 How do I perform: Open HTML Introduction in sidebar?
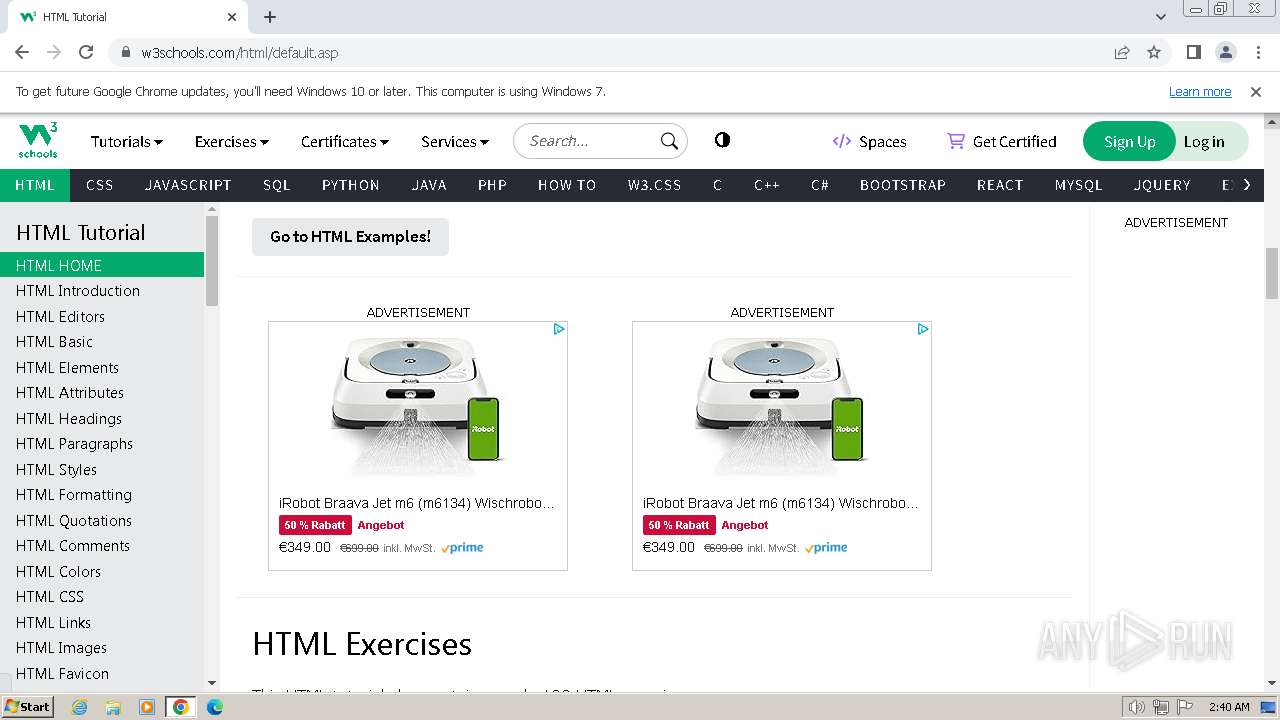(x=102, y=291)
